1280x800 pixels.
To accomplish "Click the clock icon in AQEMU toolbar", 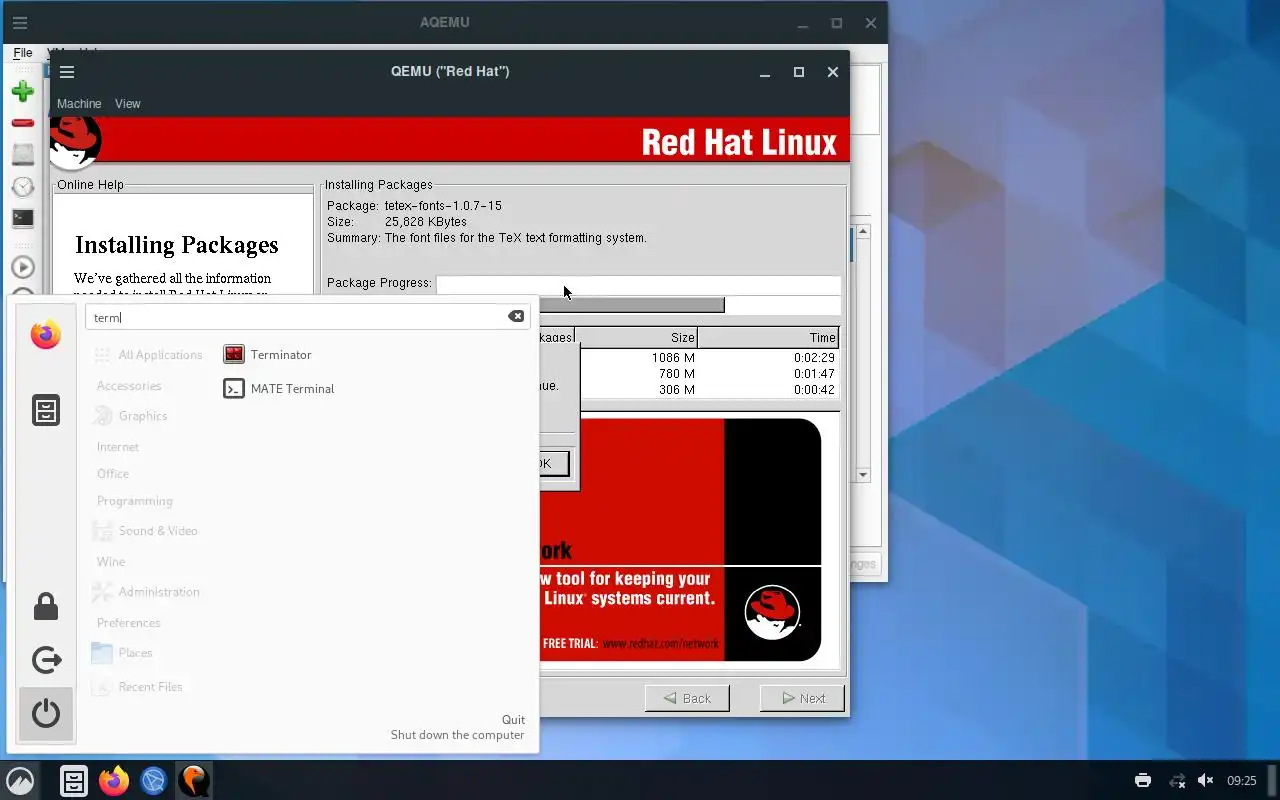I will coord(22,187).
